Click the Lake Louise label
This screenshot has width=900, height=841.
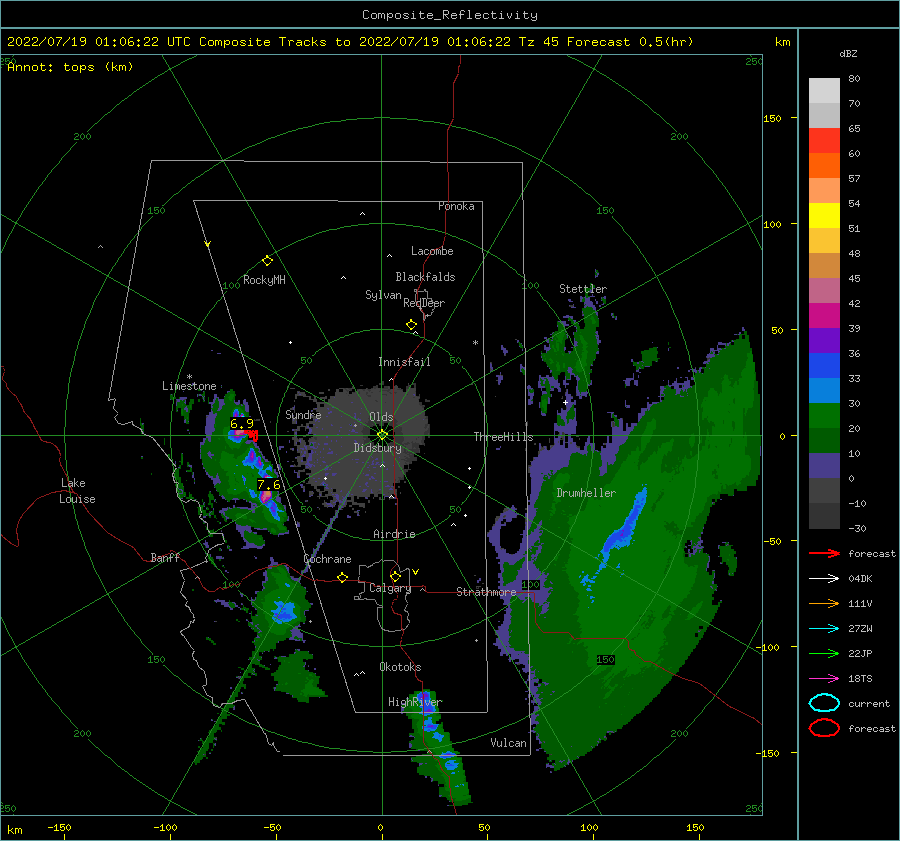pyautogui.click(x=77, y=491)
